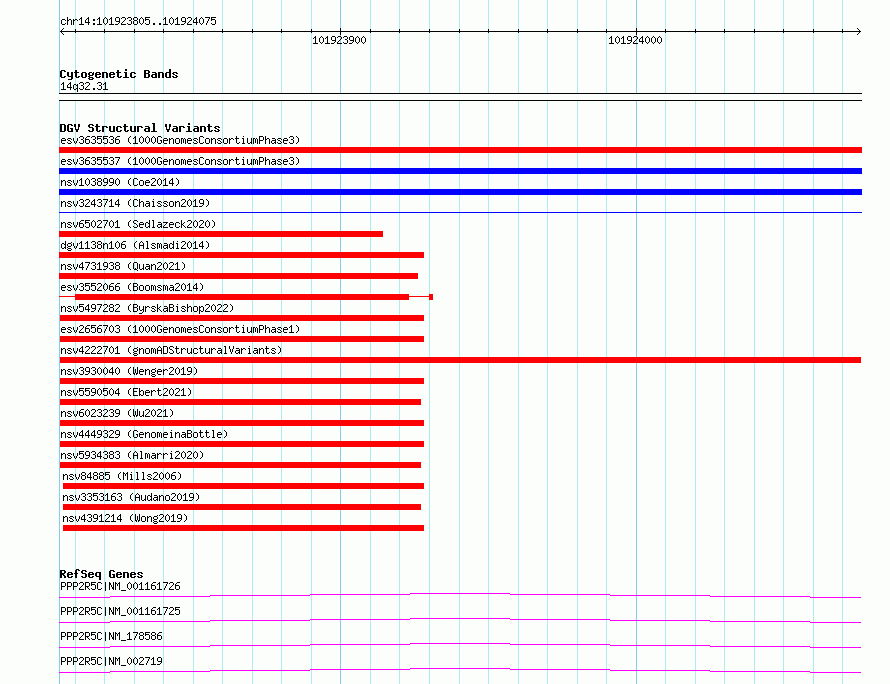Image resolution: width=890 pixels, height=684 pixels.
Task: Click the 14q32.31 cytoband label
Action: pos(84,86)
